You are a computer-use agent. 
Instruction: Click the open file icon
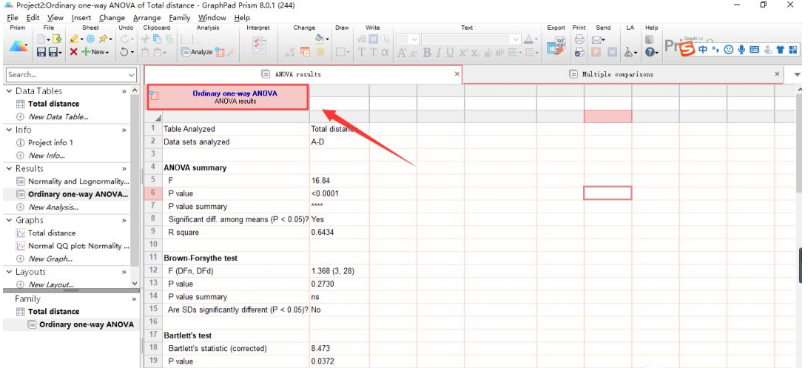pos(57,39)
